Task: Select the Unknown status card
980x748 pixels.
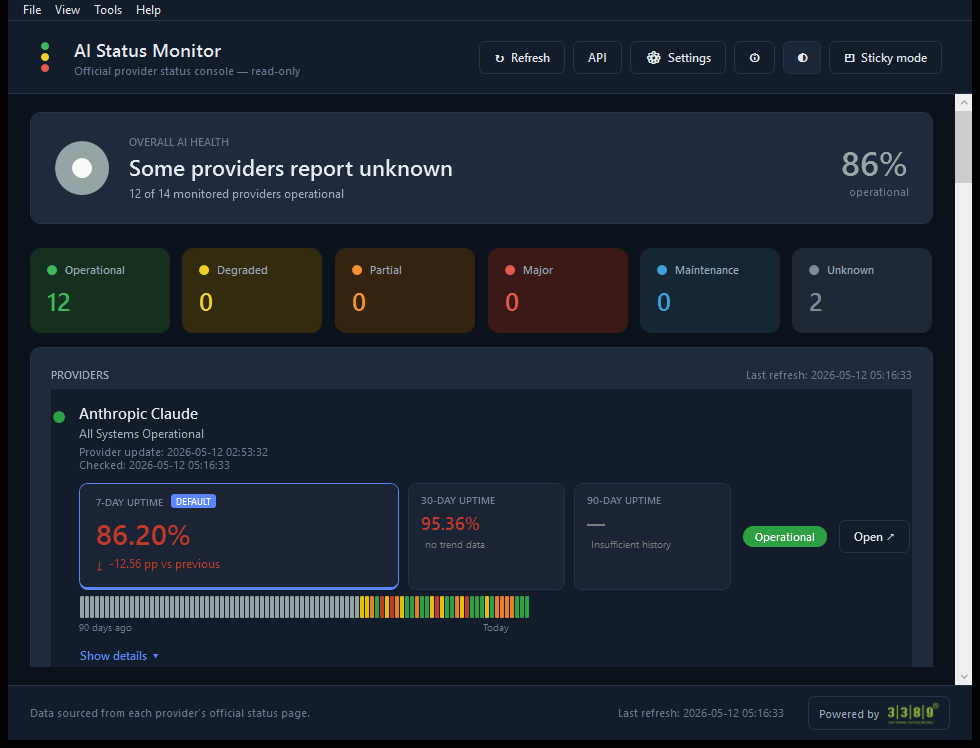Action: pos(862,291)
